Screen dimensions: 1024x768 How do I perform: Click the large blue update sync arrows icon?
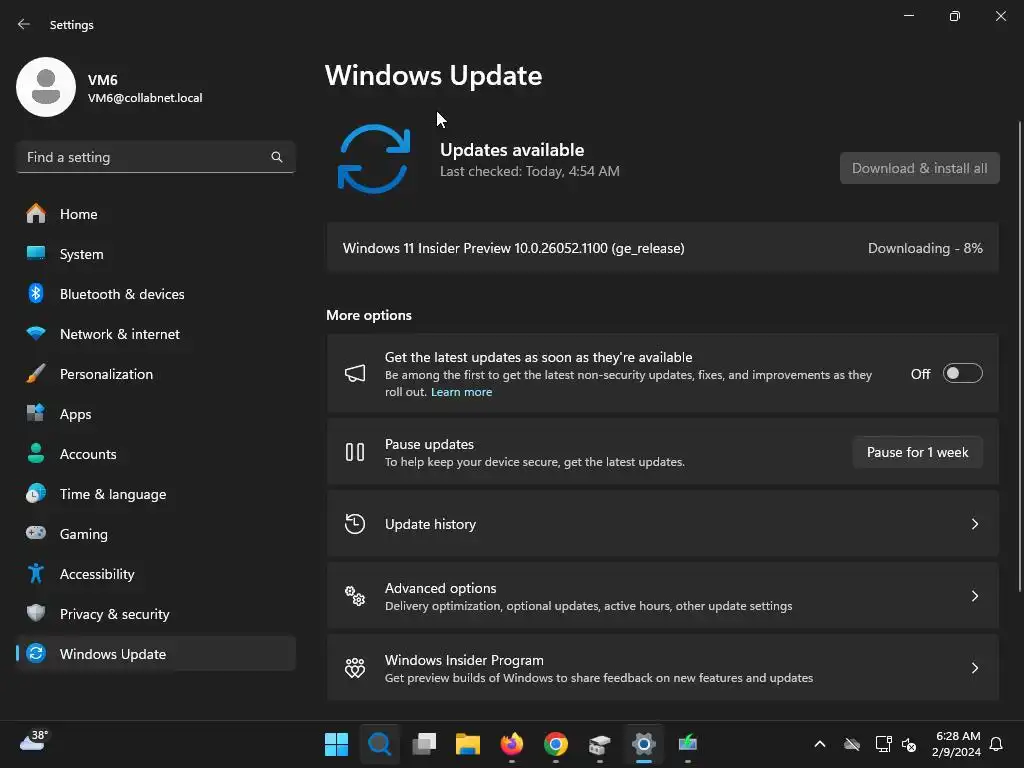point(374,159)
